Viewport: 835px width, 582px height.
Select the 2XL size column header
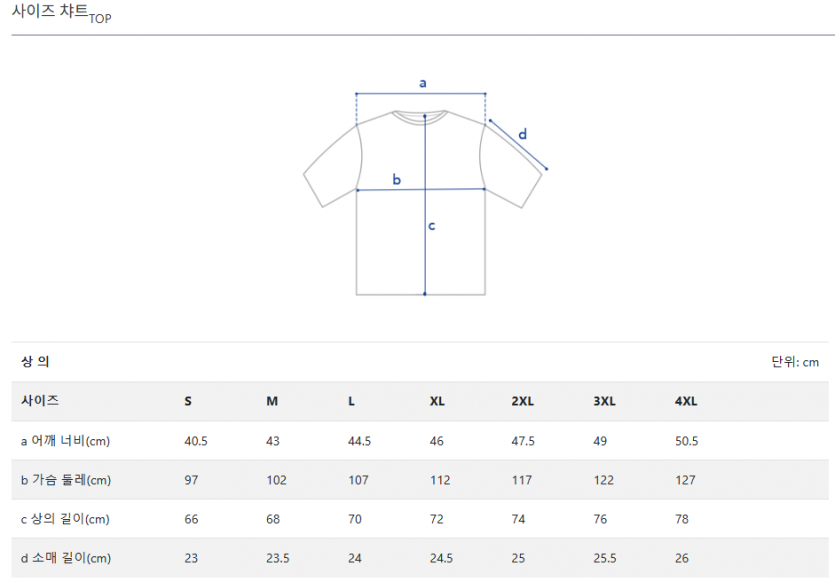[x=522, y=401]
